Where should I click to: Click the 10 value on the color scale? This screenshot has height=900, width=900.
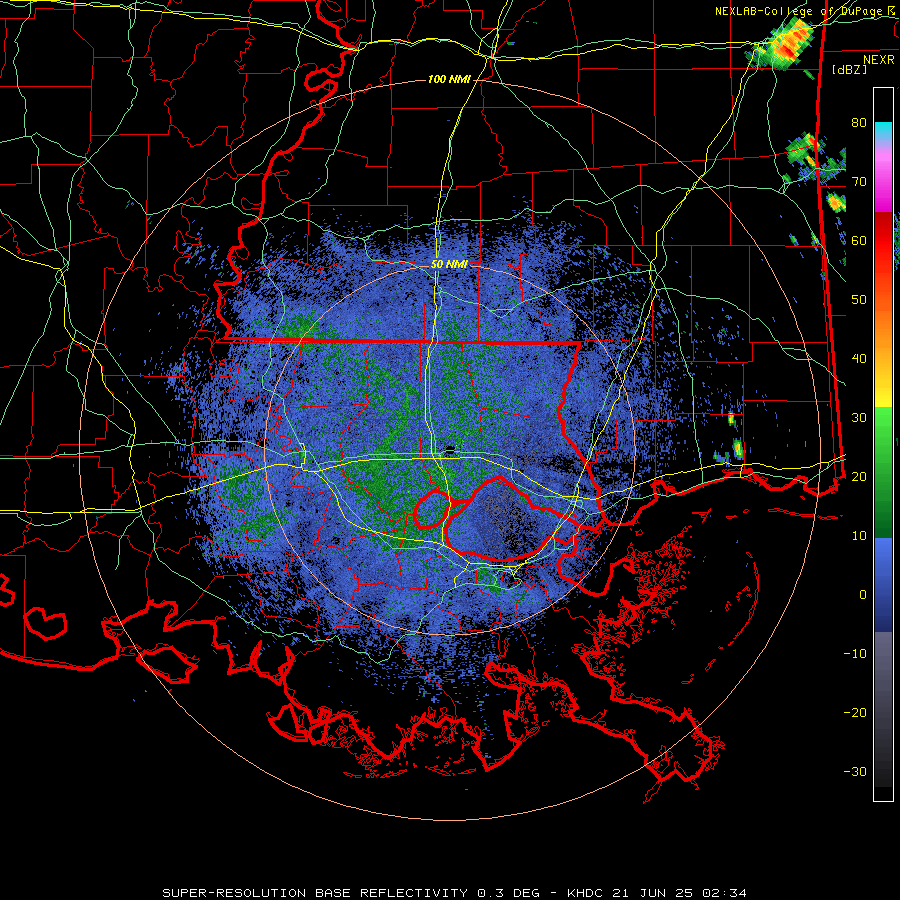coord(859,536)
